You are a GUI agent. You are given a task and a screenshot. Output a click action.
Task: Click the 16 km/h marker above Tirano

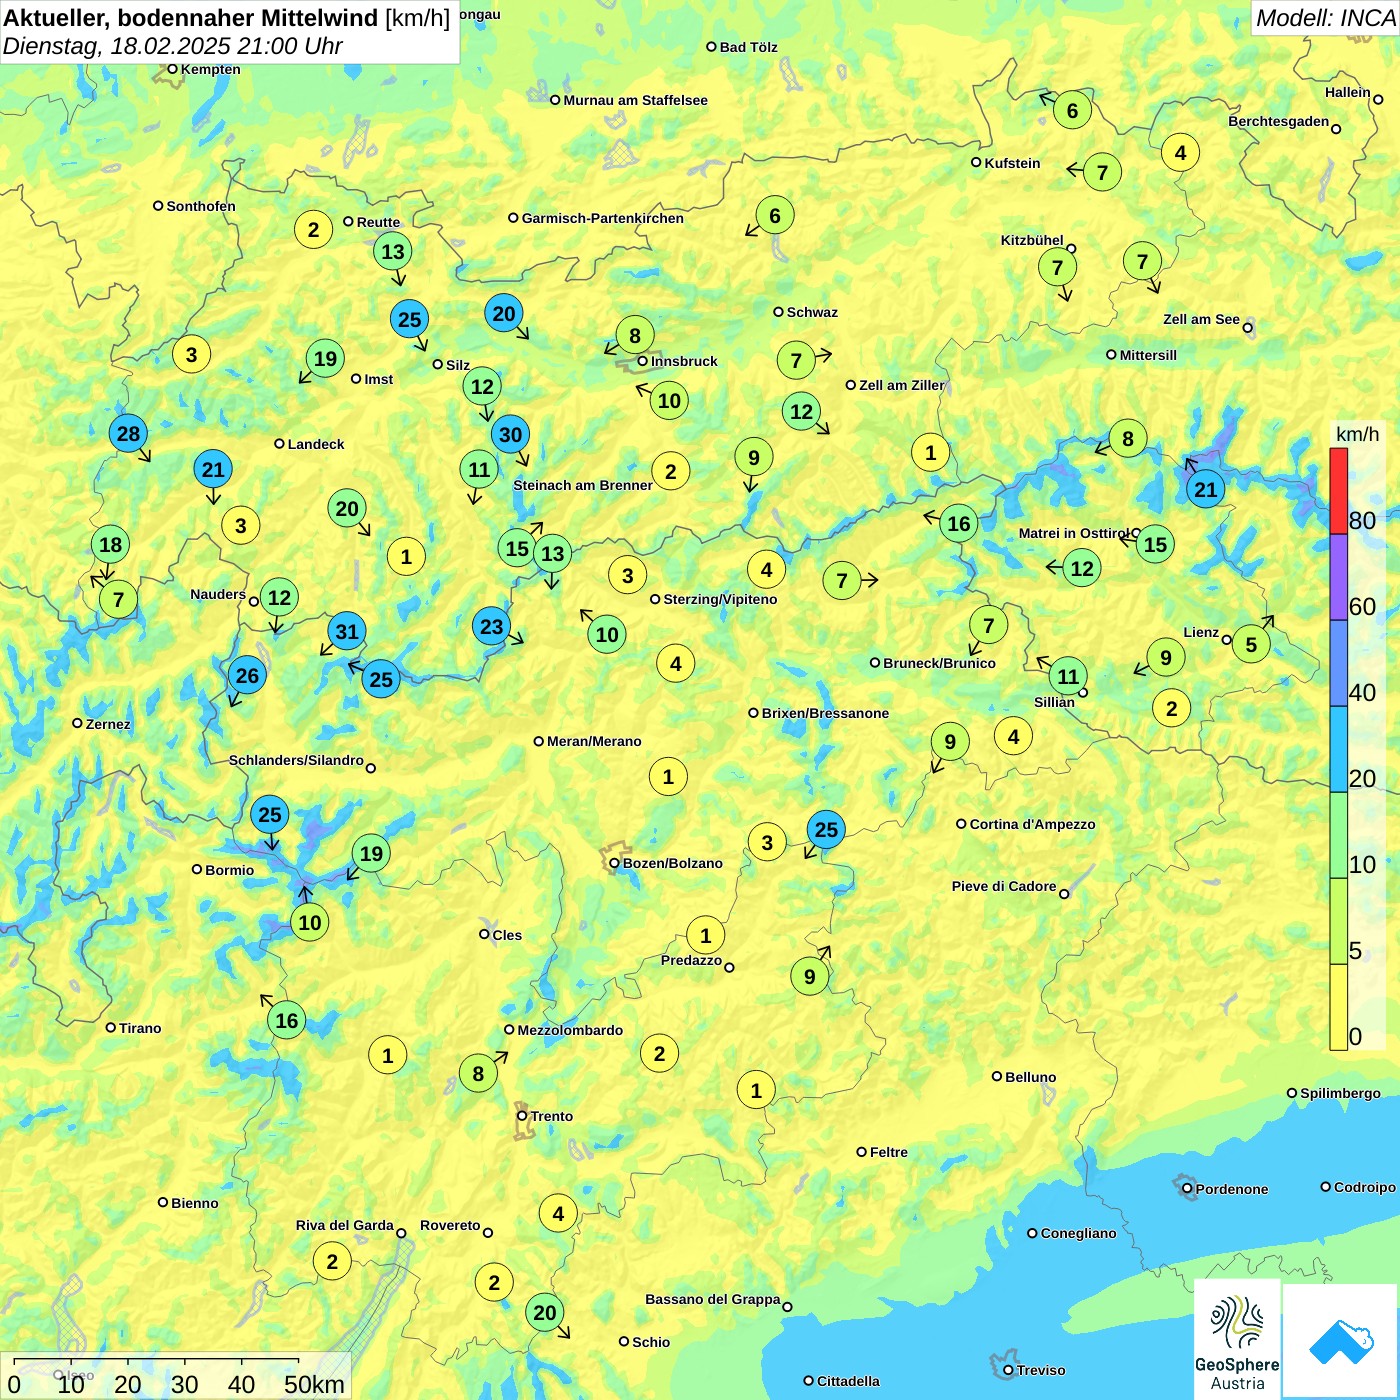click(x=287, y=1020)
